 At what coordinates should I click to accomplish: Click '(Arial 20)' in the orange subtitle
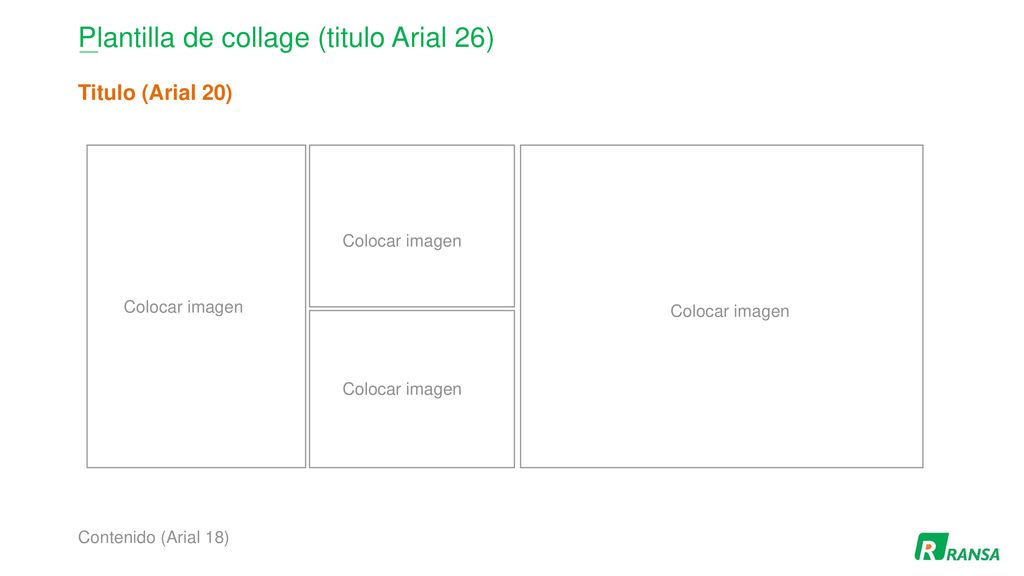coord(187,93)
